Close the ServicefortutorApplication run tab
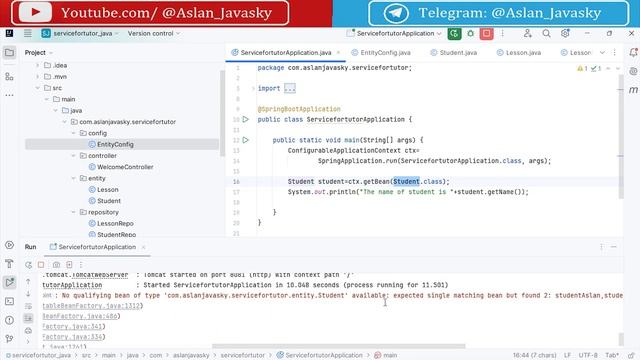The height and width of the screenshot is (360, 640). click(x=144, y=247)
